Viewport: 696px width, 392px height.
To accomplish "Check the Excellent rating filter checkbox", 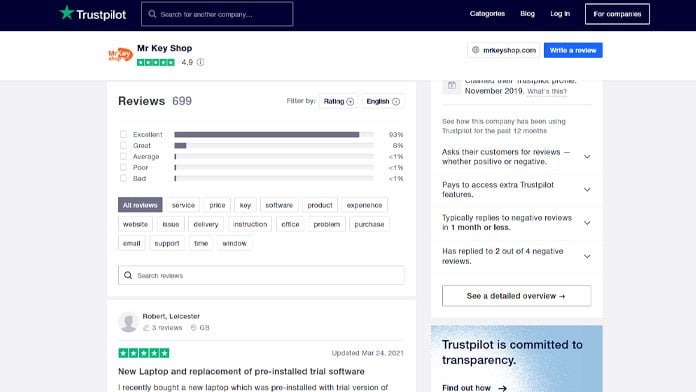I will coord(123,134).
